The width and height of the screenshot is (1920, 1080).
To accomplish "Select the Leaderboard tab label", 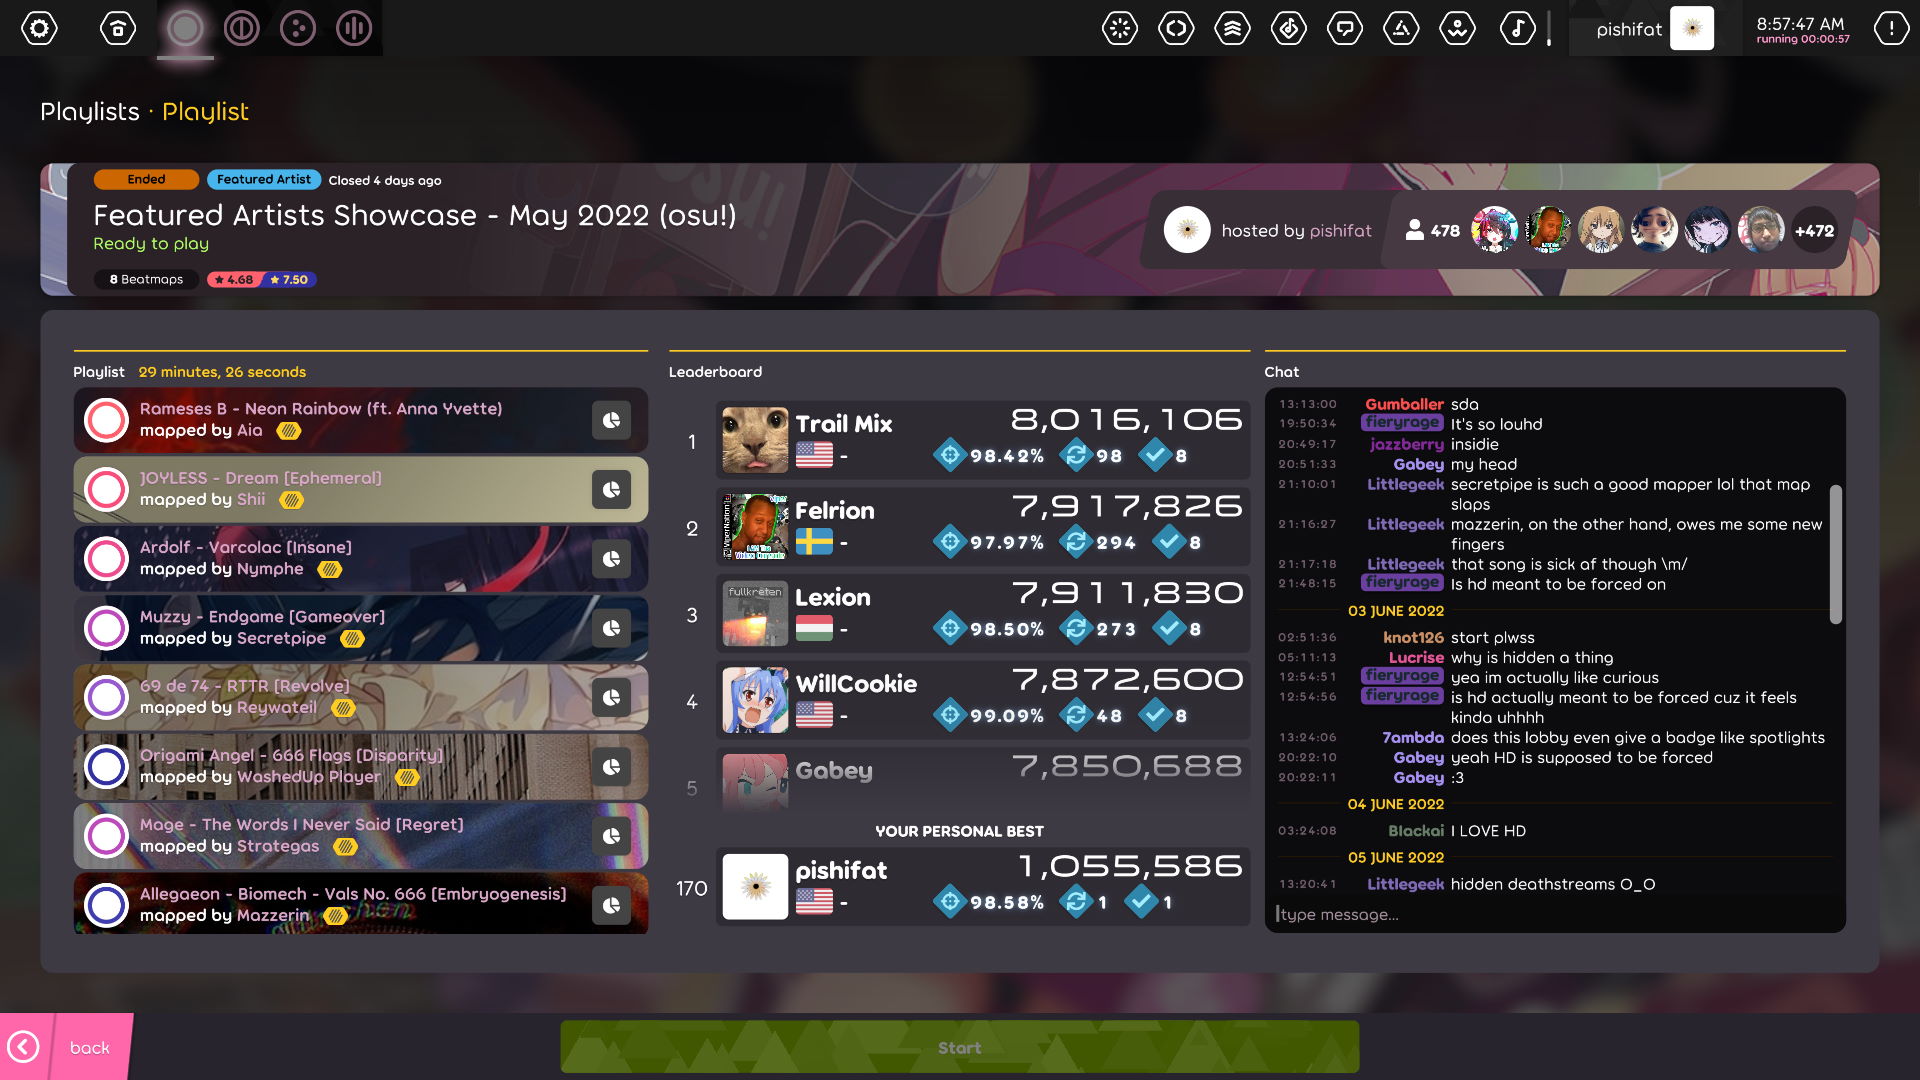I will click(715, 371).
